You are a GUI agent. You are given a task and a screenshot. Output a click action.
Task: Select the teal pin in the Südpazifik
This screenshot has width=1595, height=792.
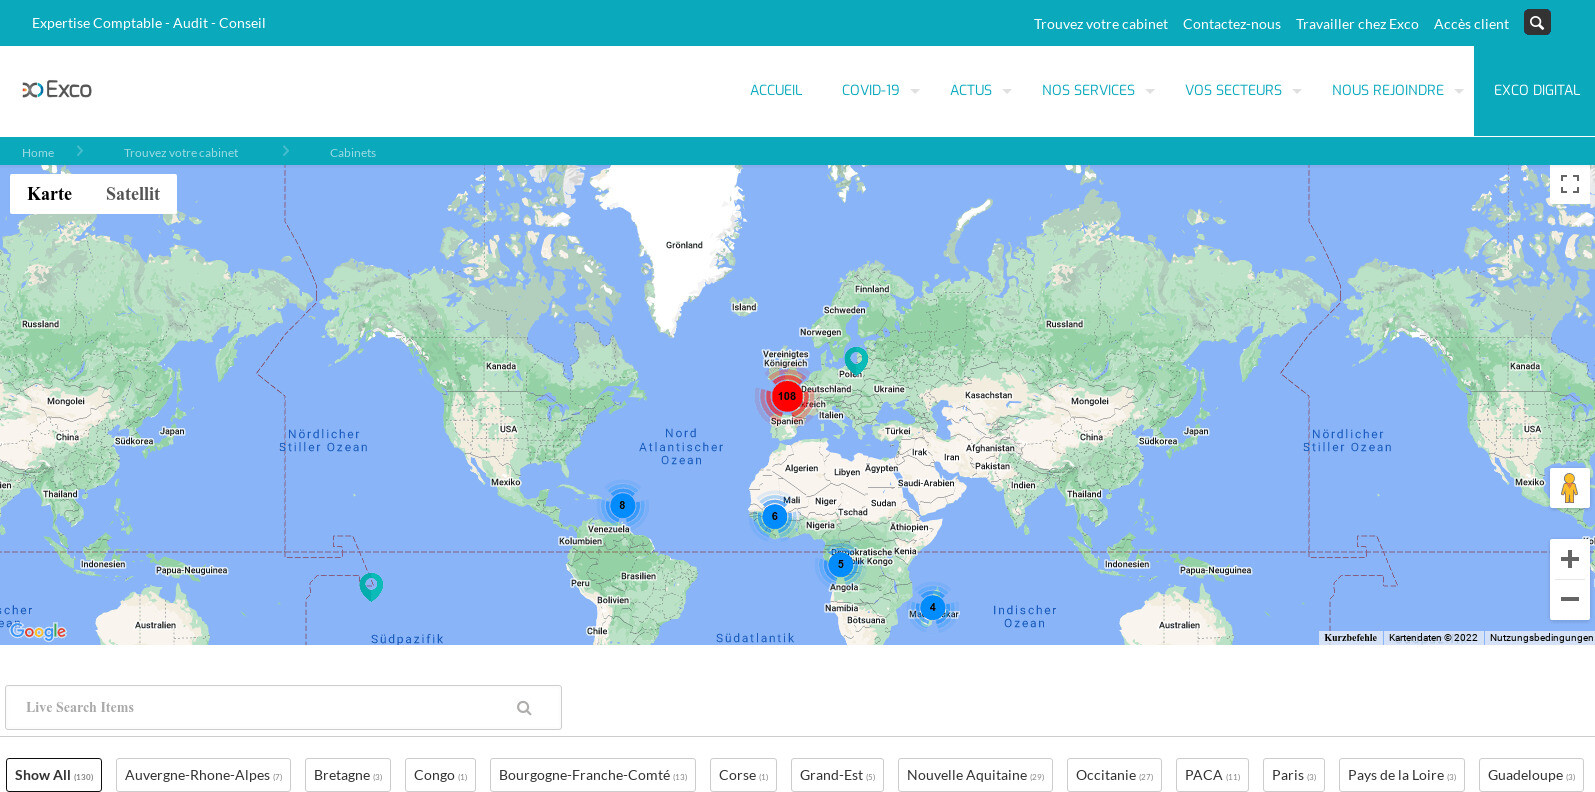[371, 586]
